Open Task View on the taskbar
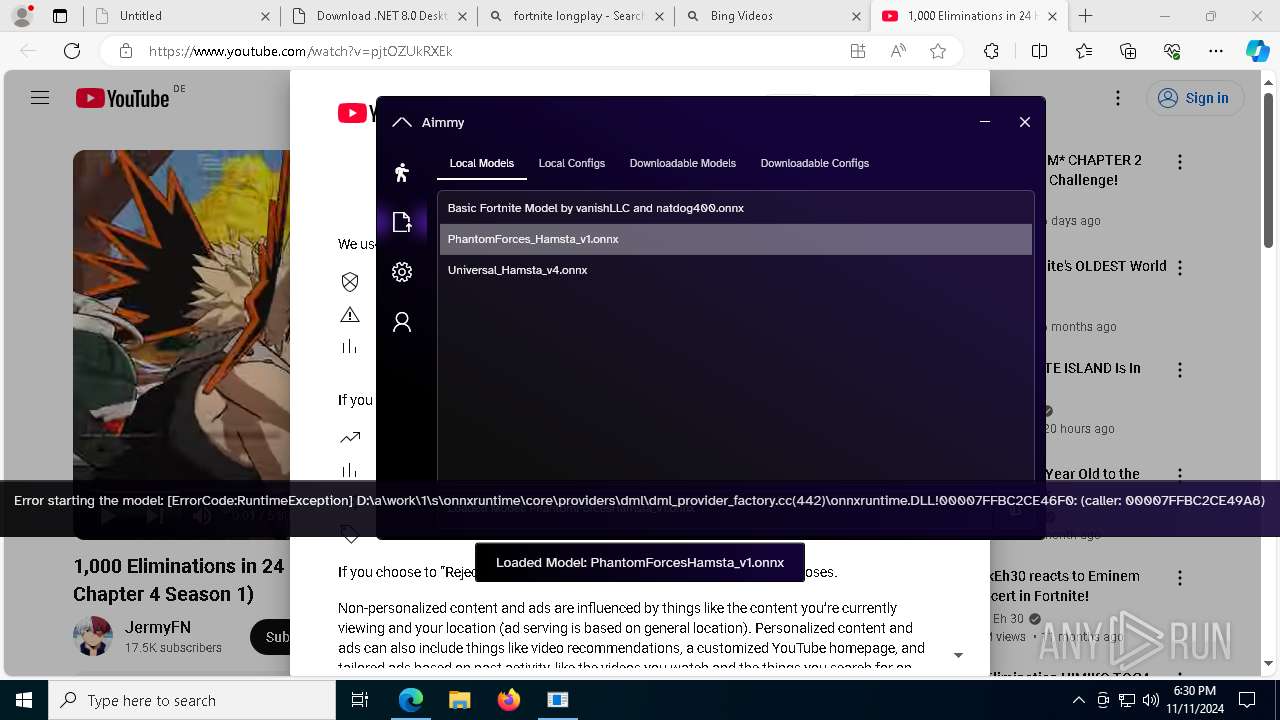 pyautogui.click(x=360, y=700)
